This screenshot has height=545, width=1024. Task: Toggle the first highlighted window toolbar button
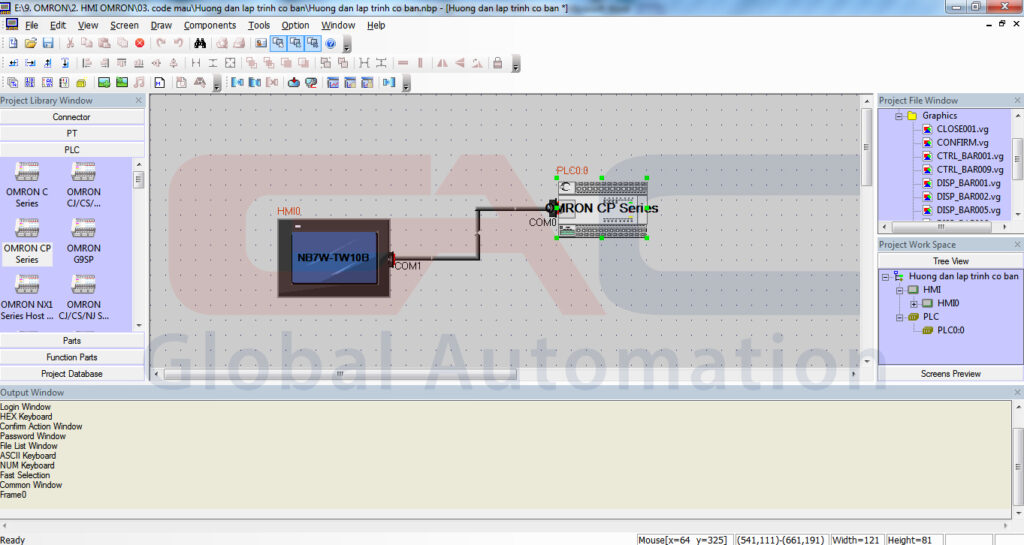click(x=278, y=43)
